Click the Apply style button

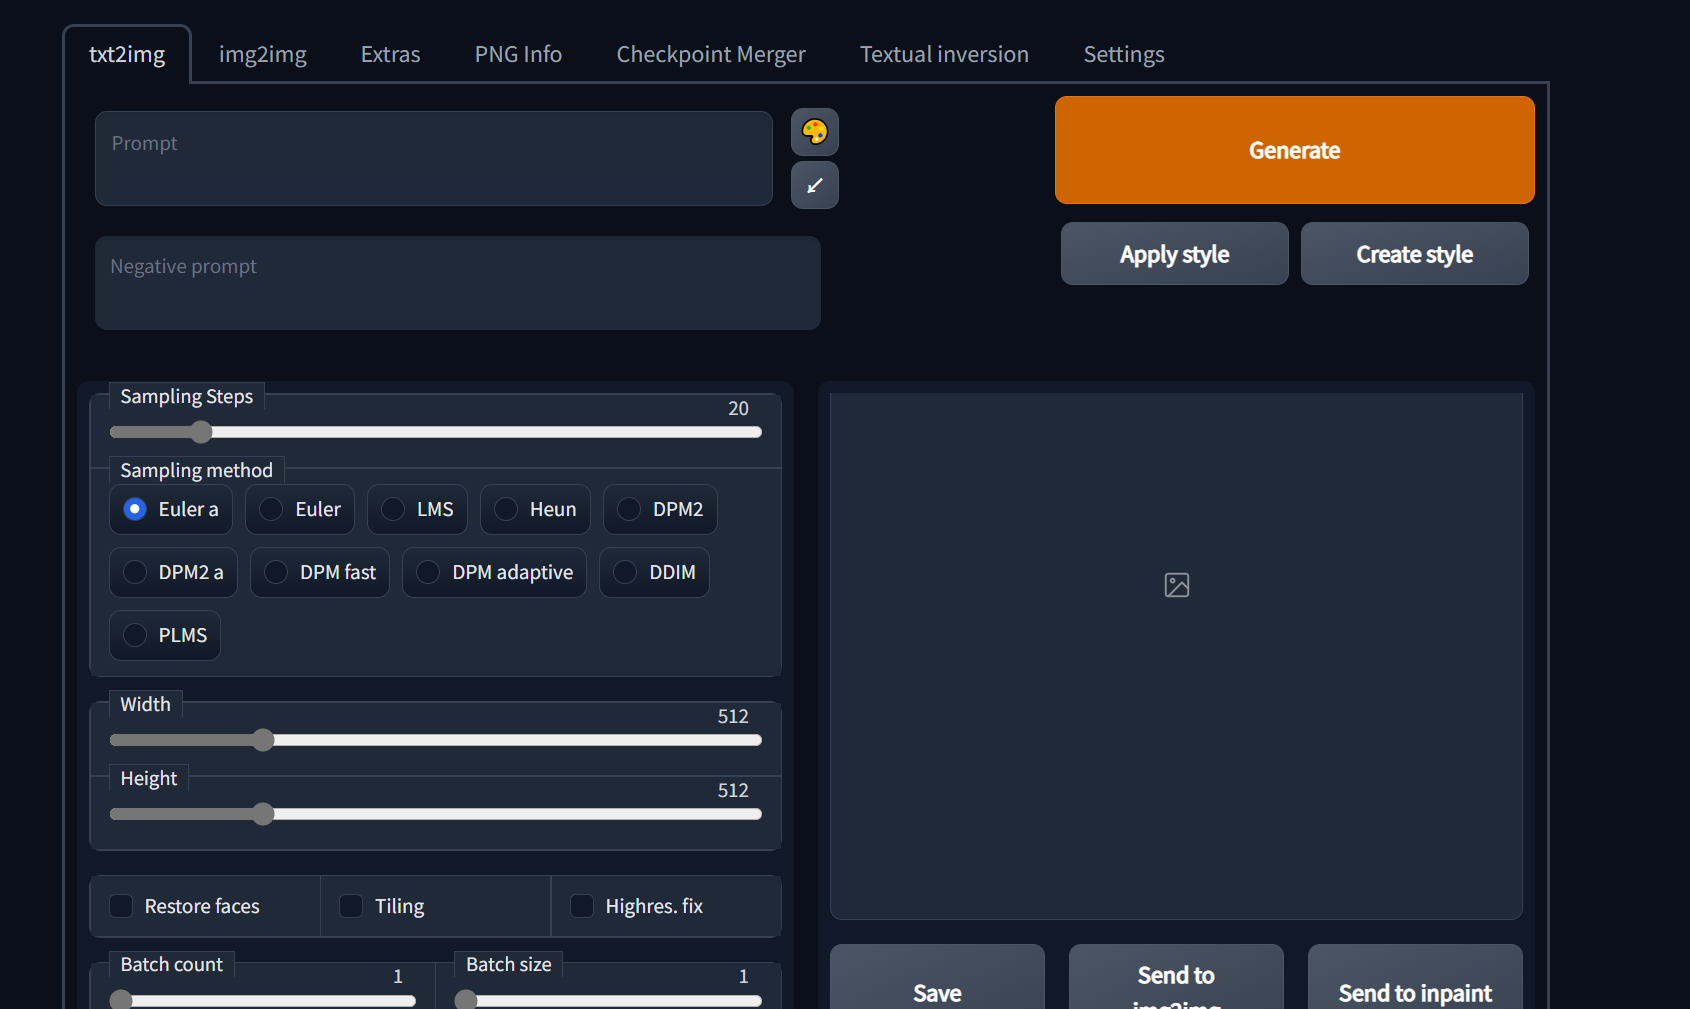click(x=1174, y=254)
